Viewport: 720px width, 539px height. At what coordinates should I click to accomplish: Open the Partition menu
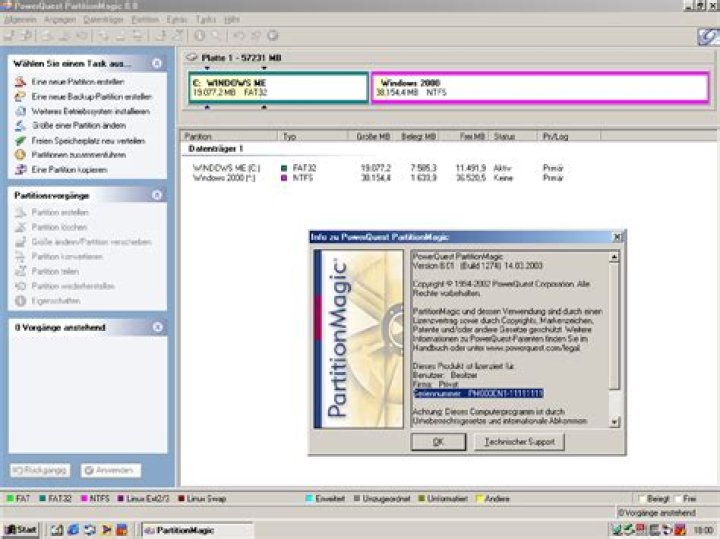tap(145, 20)
